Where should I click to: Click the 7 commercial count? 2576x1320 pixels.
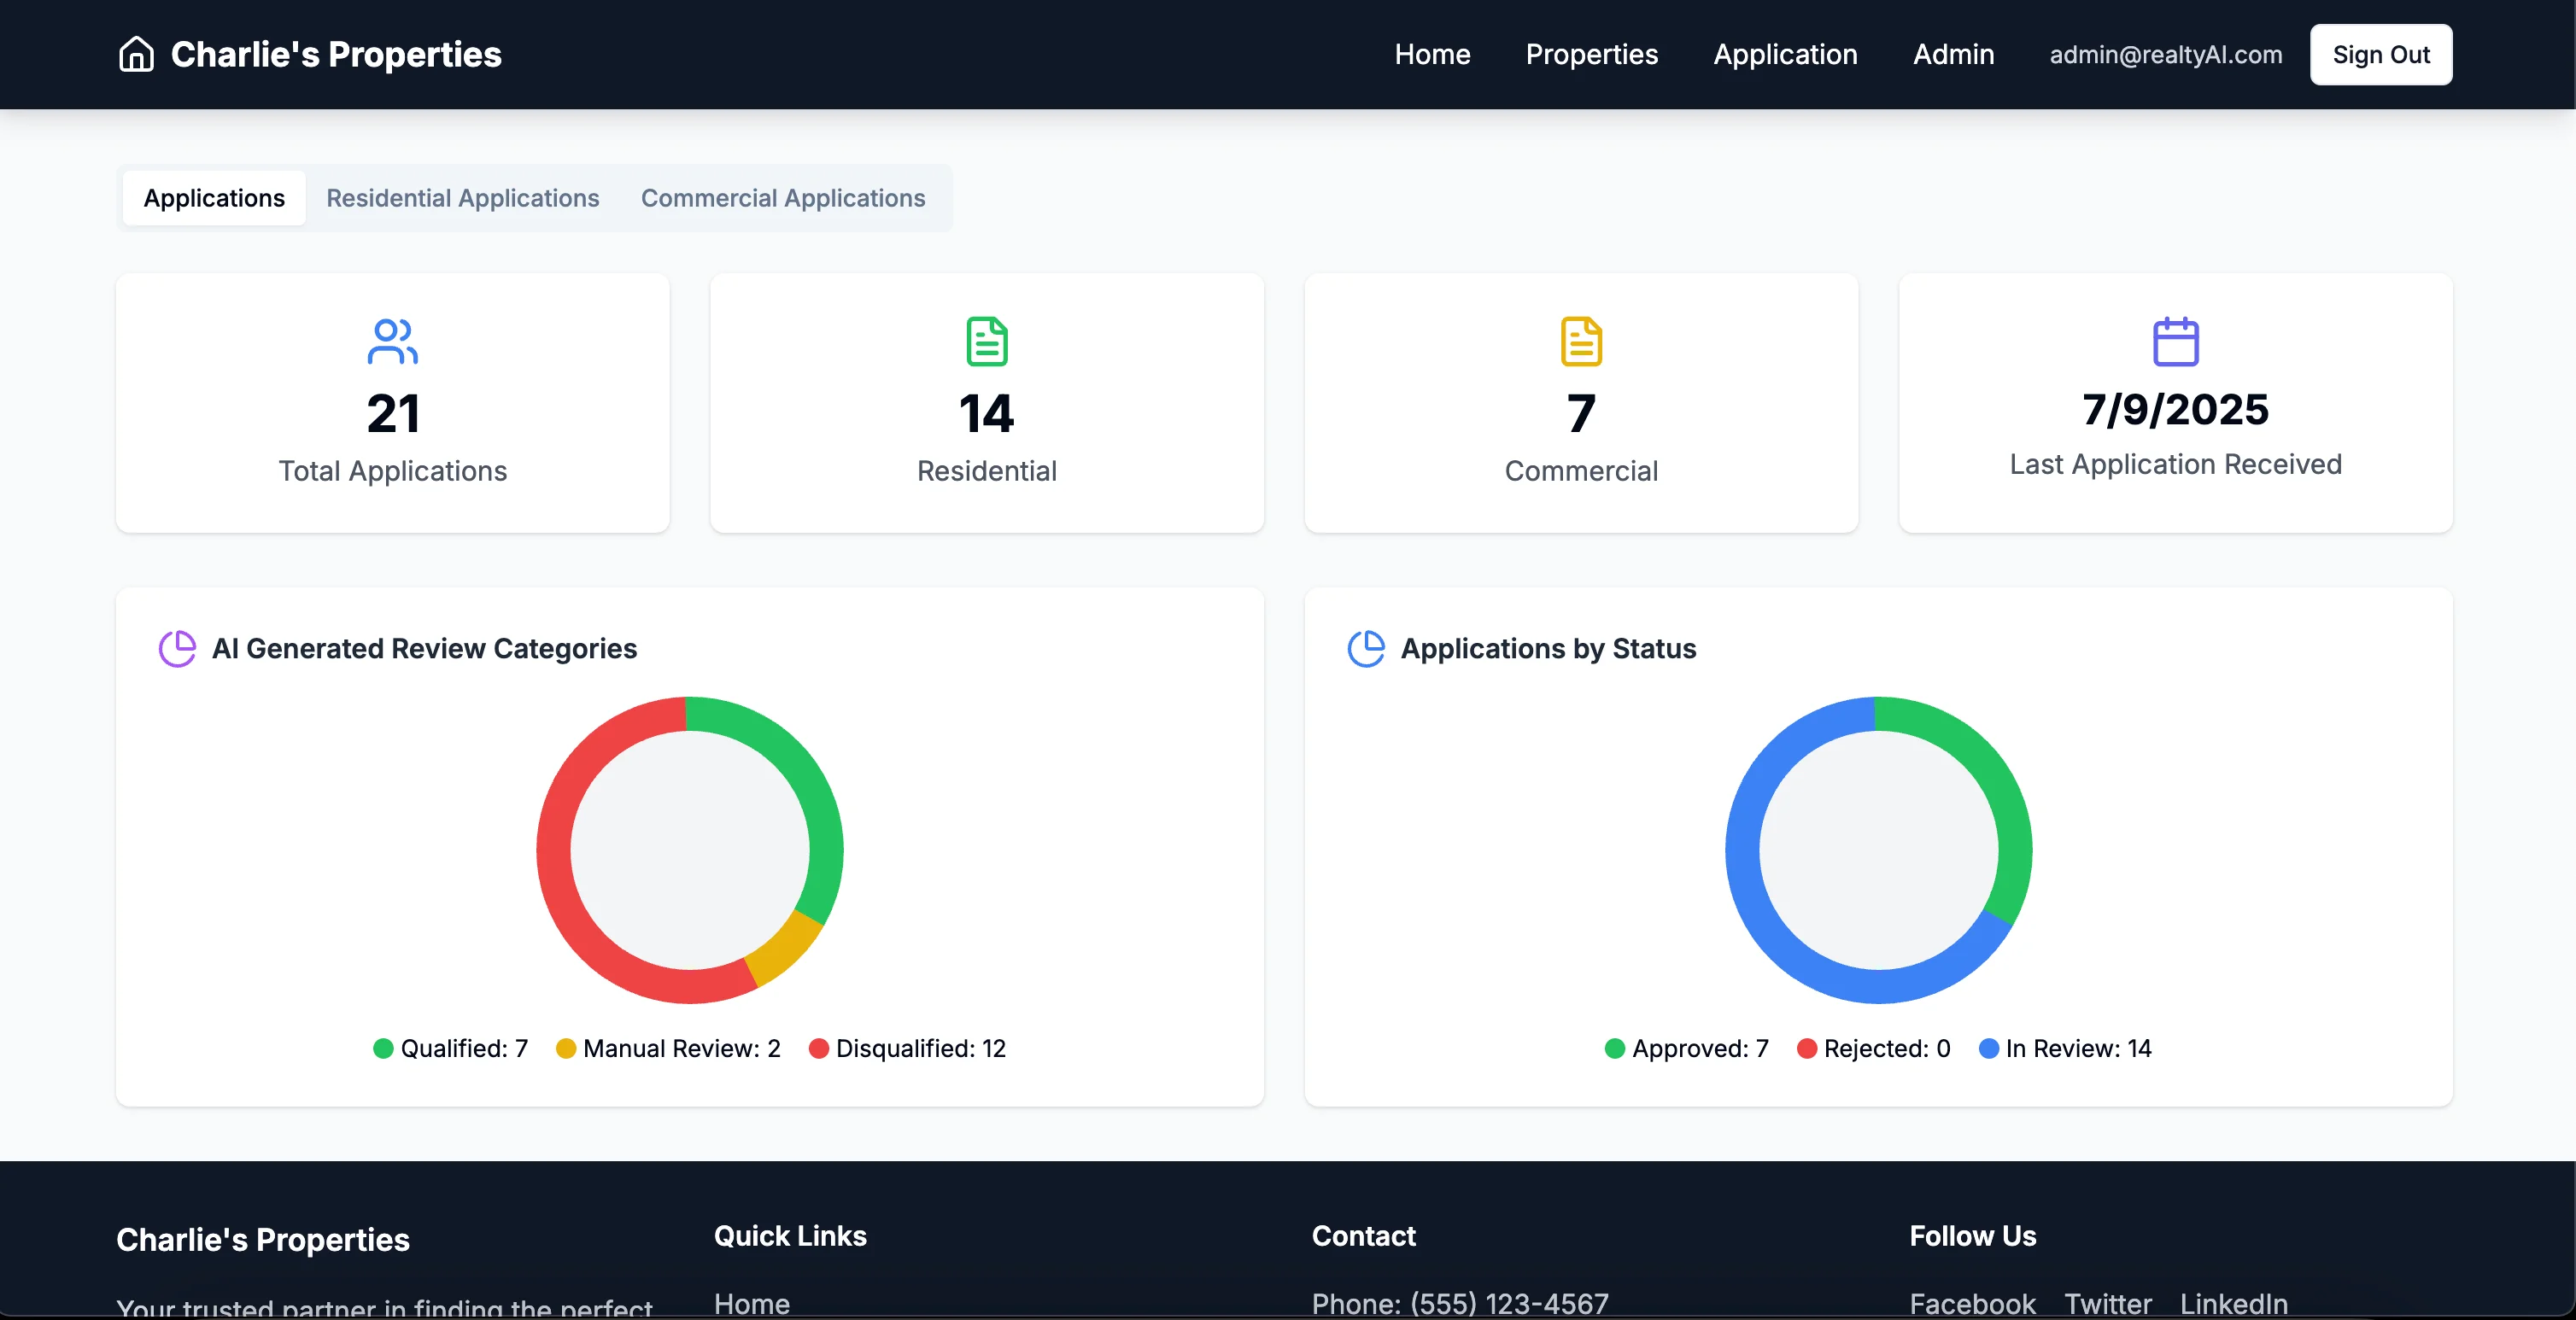pyautogui.click(x=1581, y=413)
